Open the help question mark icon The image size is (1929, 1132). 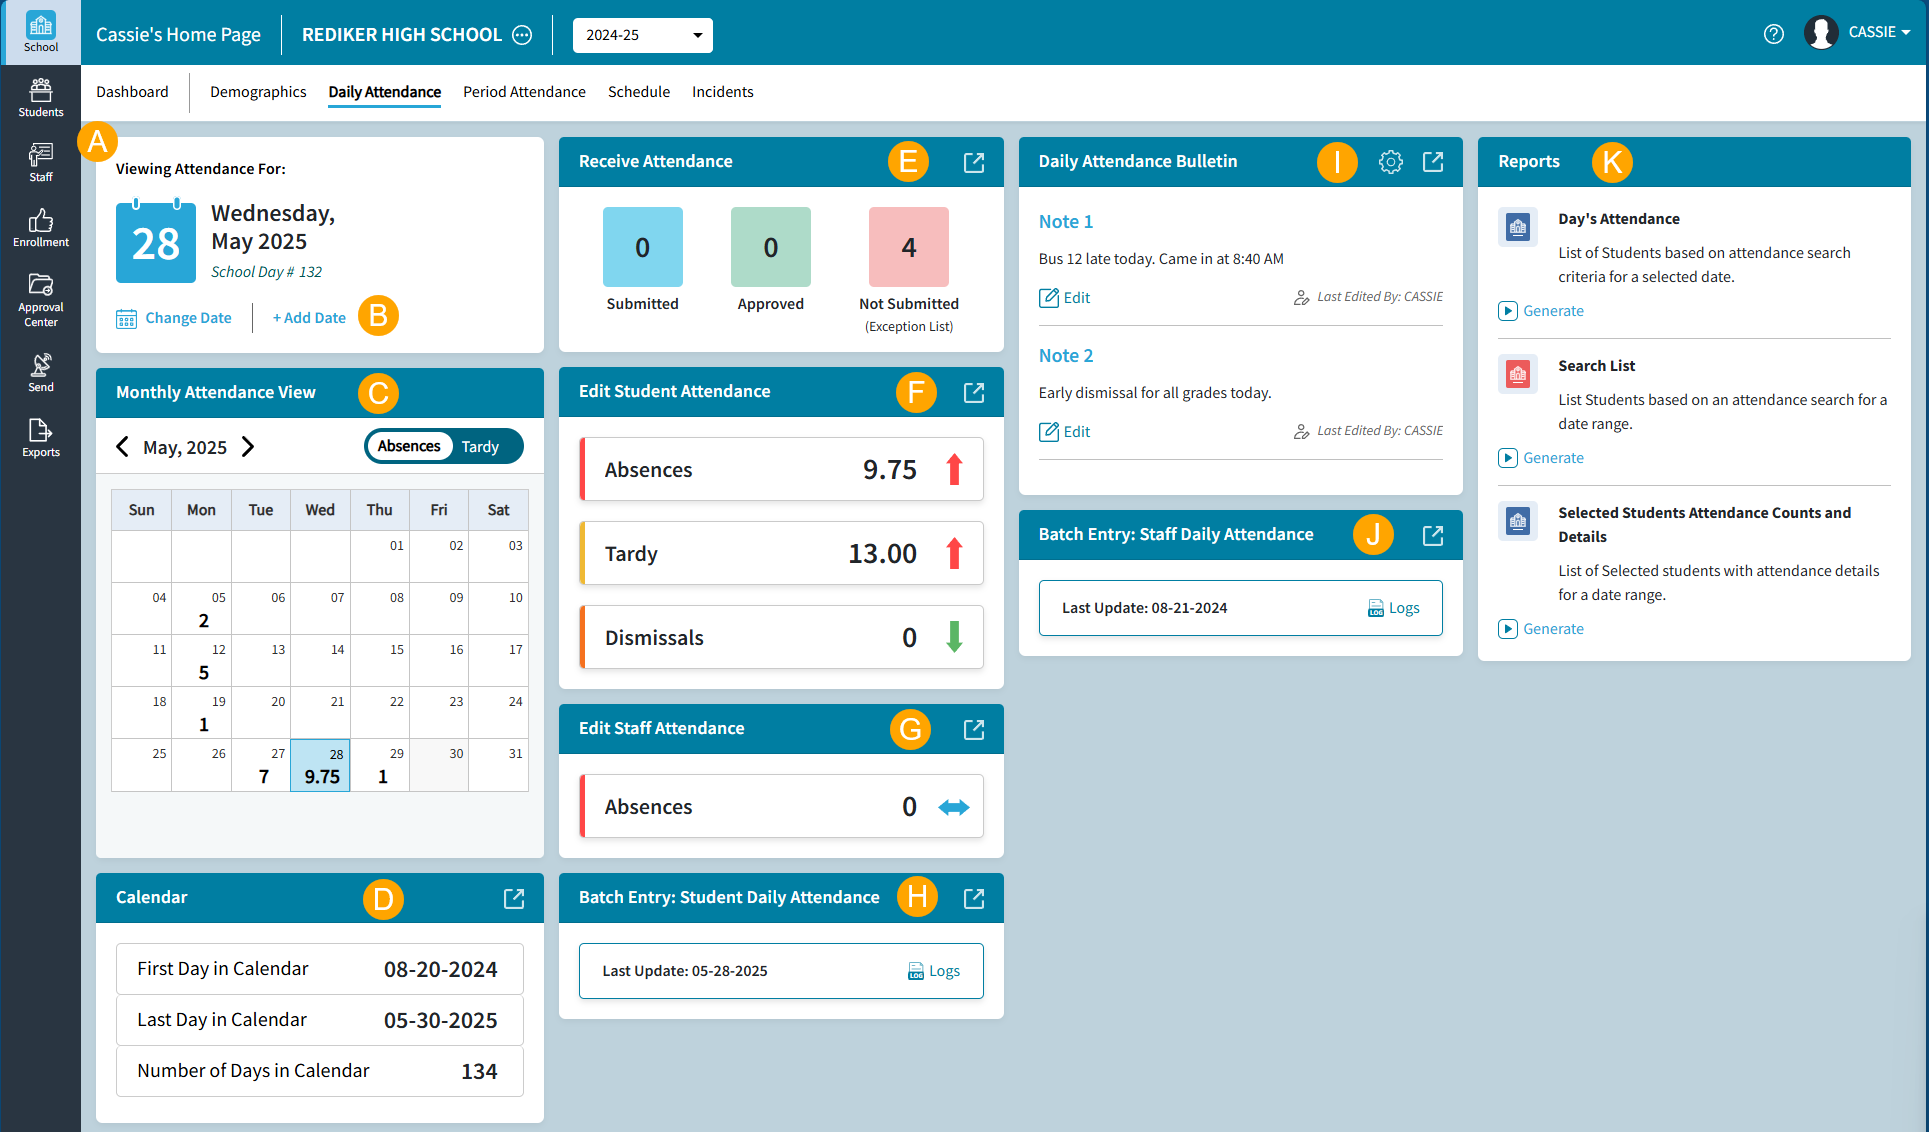(x=1773, y=34)
